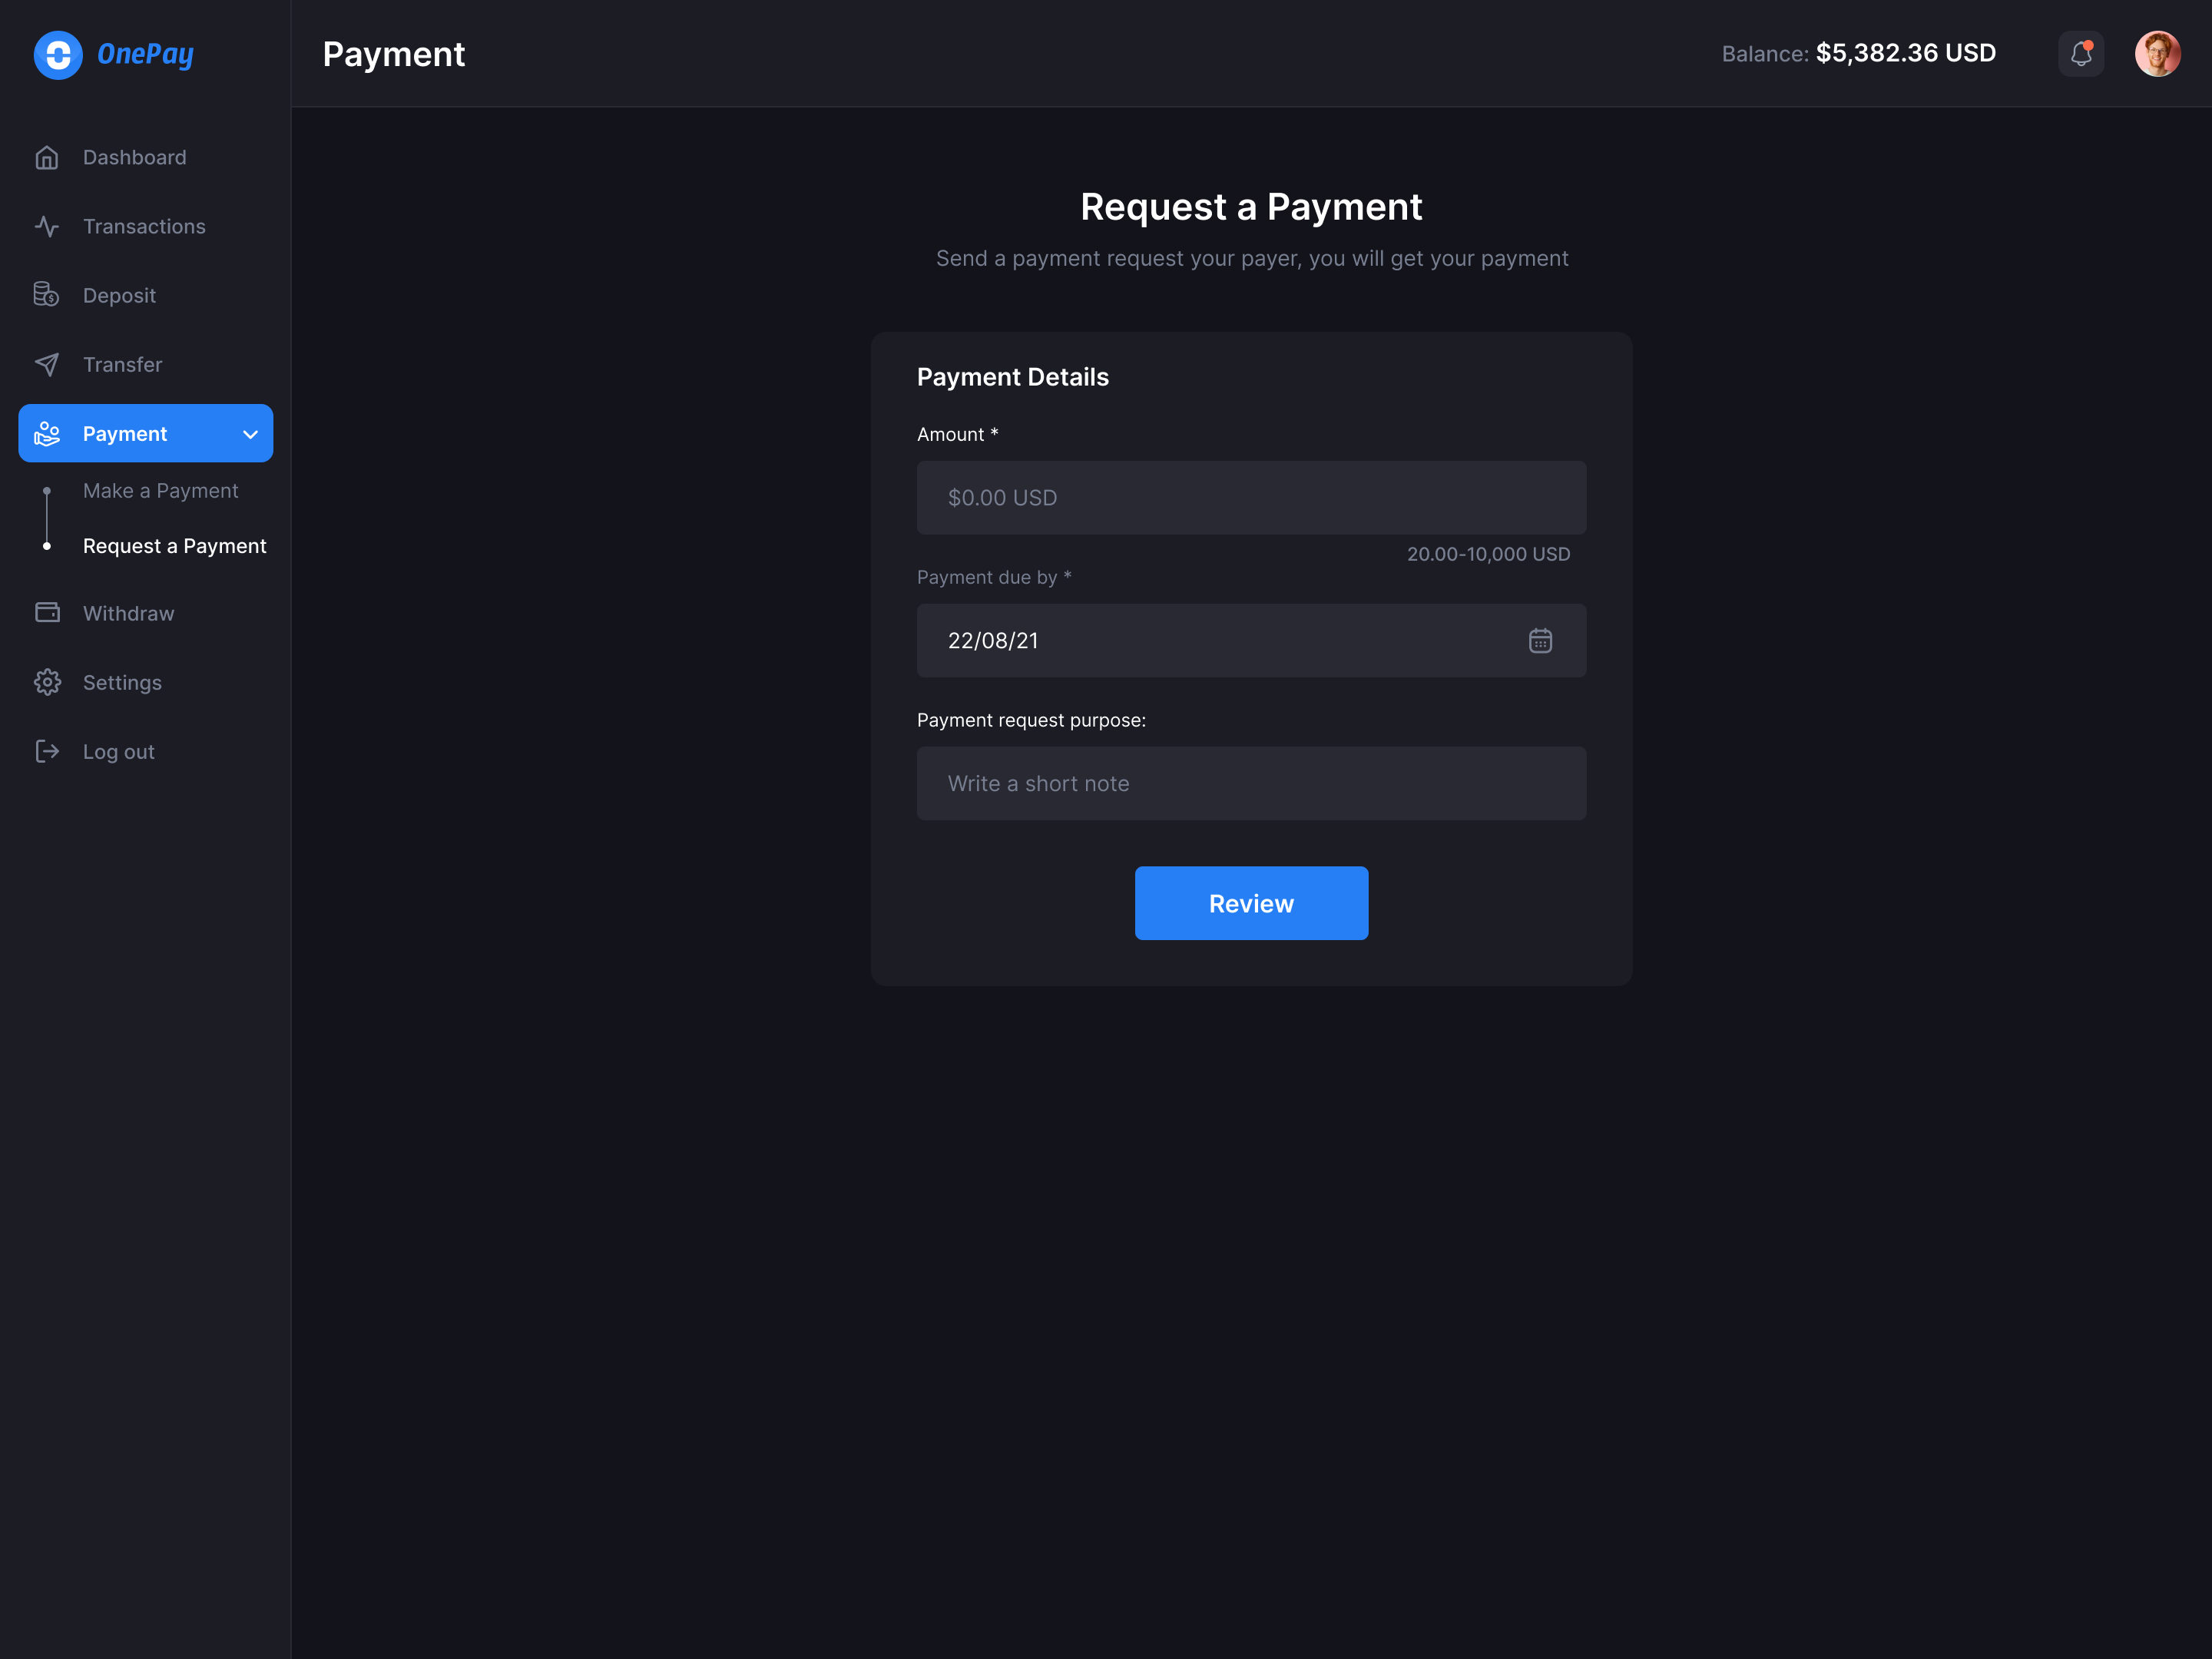
Task: Click the Payment due by date field
Action: (1200, 640)
